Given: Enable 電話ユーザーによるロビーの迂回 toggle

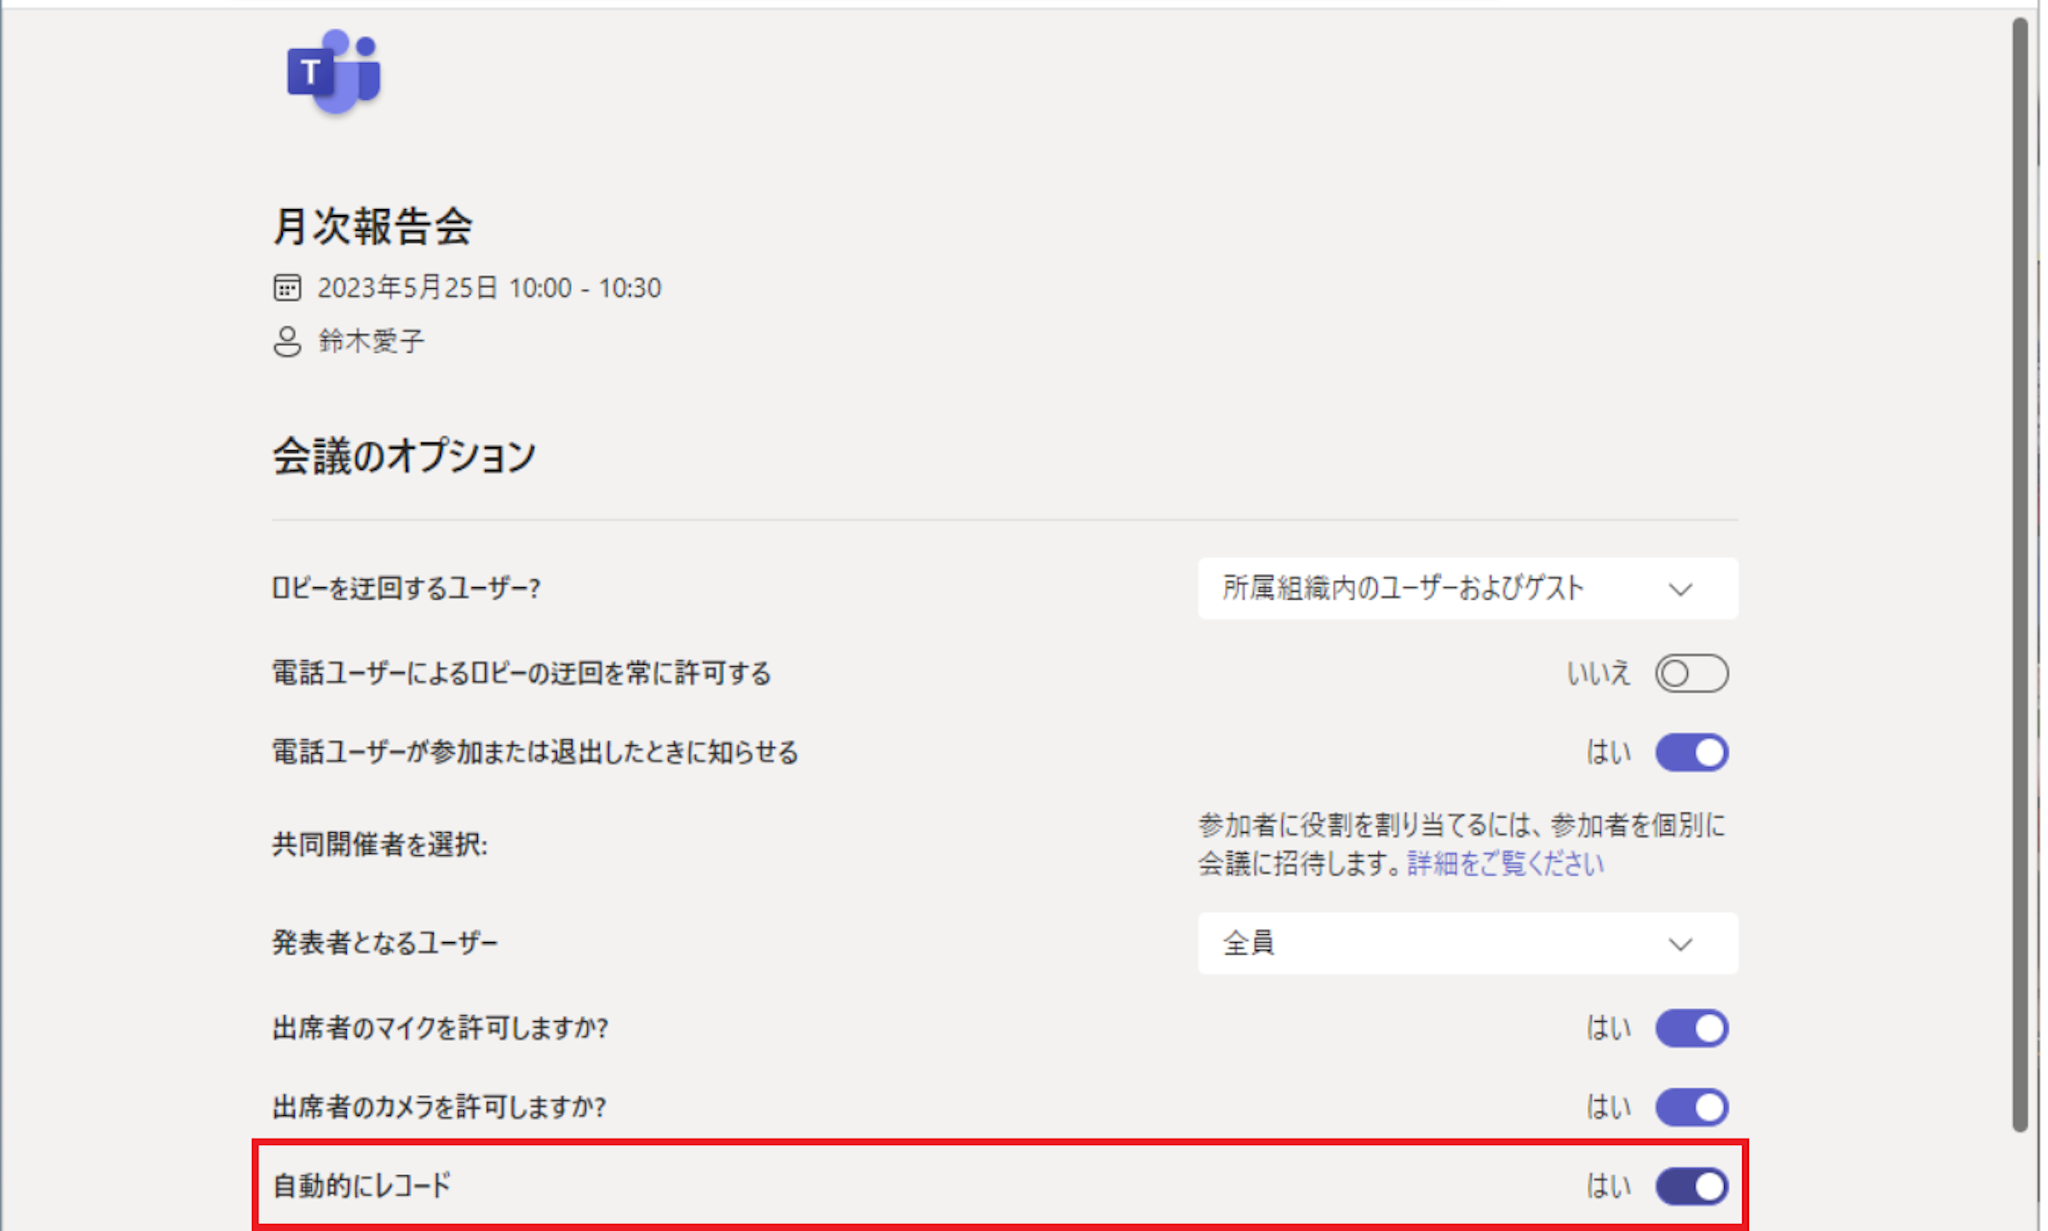Looking at the screenshot, I should tap(1690, 673).
